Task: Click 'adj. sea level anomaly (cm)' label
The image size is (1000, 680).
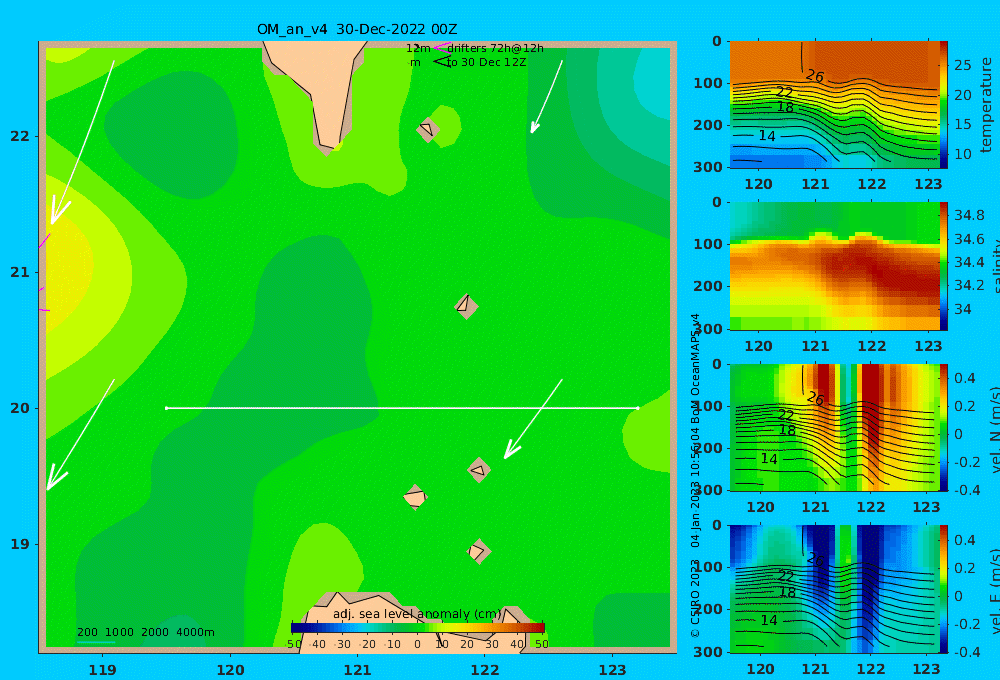Action: pyautogui.click(x=417, y=614)
